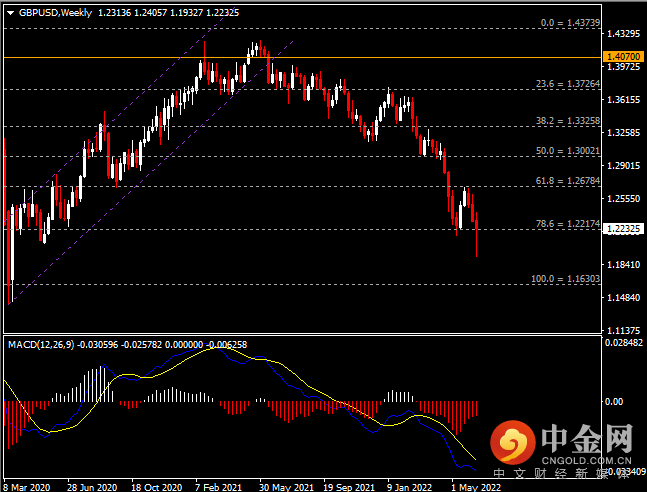Click the small triangle before GBPUSD title
647x492 pixels.
(9, 13)
